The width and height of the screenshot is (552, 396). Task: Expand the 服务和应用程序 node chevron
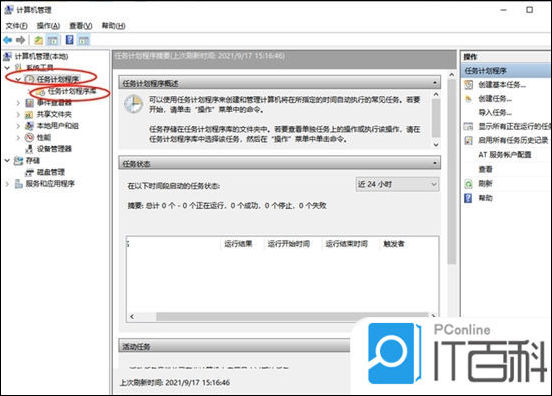click(7, 184)
